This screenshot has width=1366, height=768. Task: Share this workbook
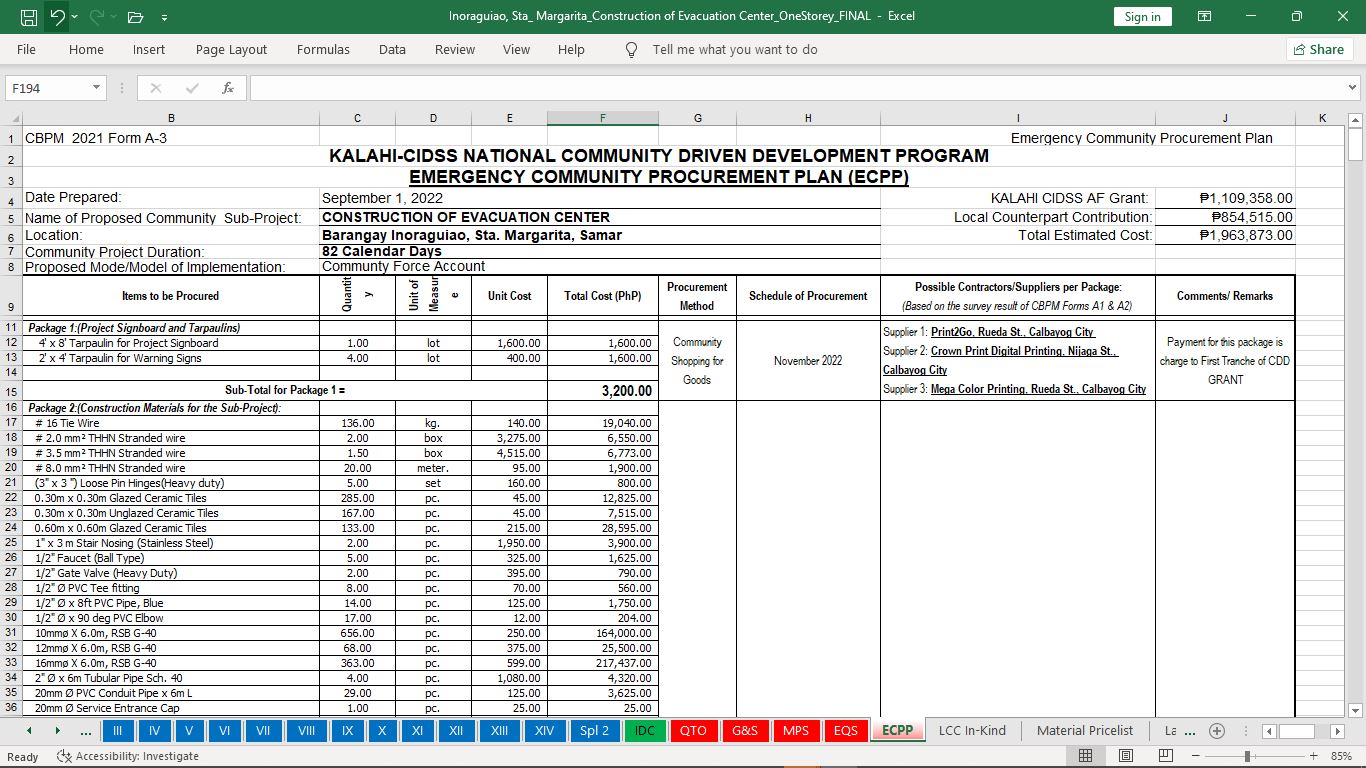pyautogui.click(x=1319, y=49)
